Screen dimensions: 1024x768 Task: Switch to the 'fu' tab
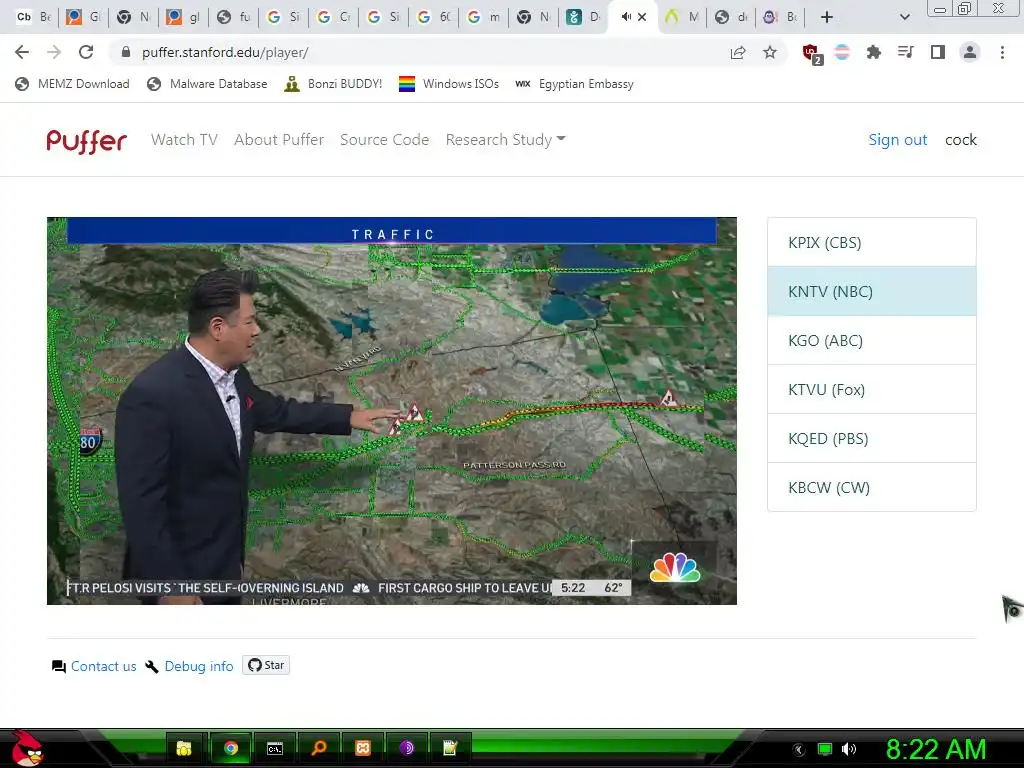[234, 17]
